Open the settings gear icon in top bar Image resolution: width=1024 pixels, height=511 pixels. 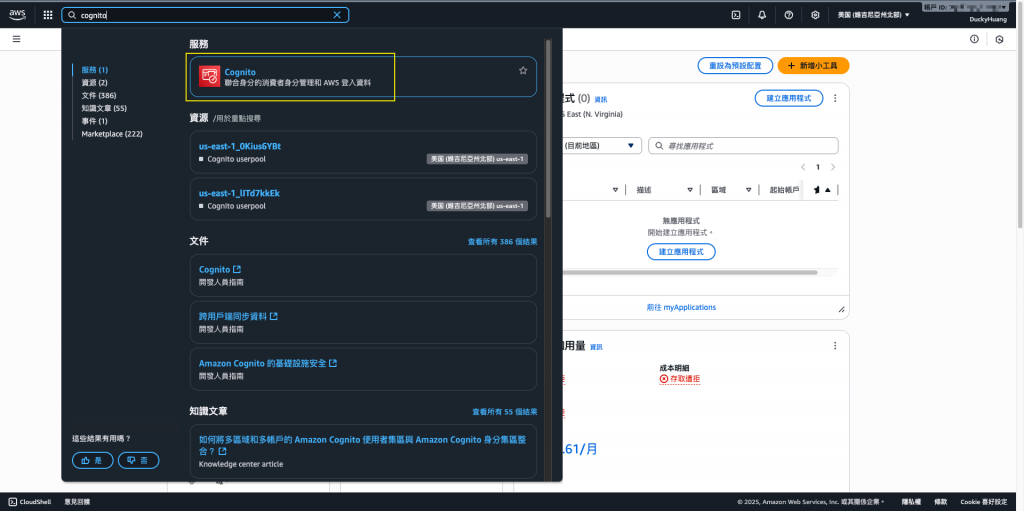[815, 15]
